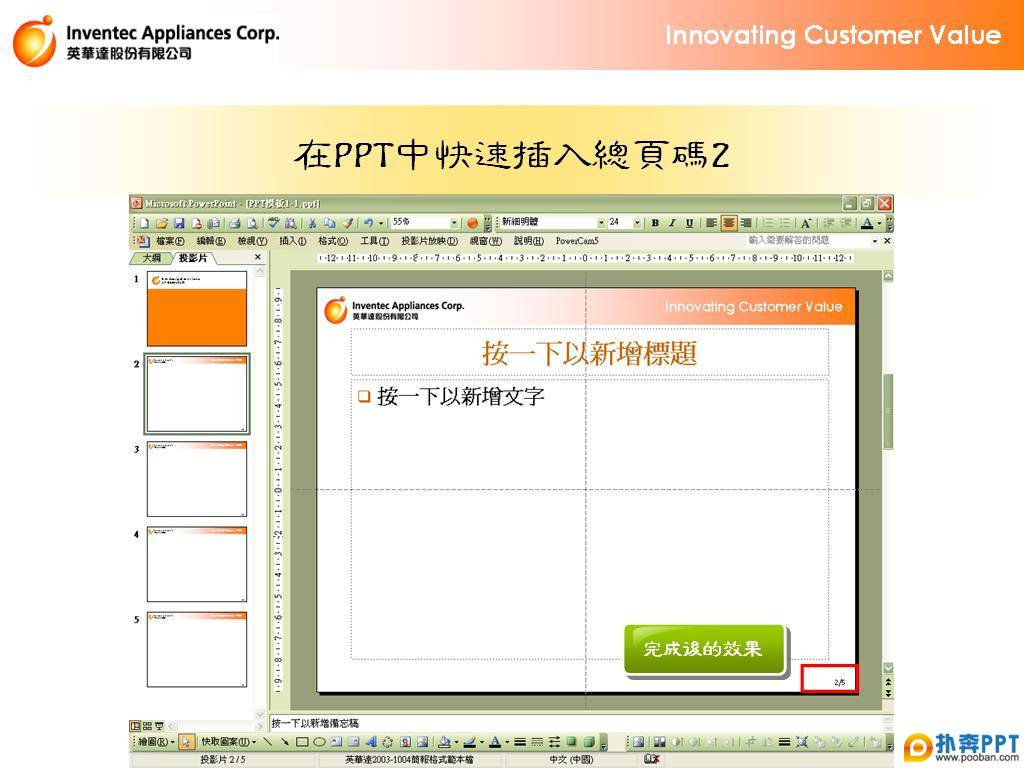This screenshot has width=1024, height=768.
Task: Open the 插入(I) Insert menu
Action: tap(292, 241)
